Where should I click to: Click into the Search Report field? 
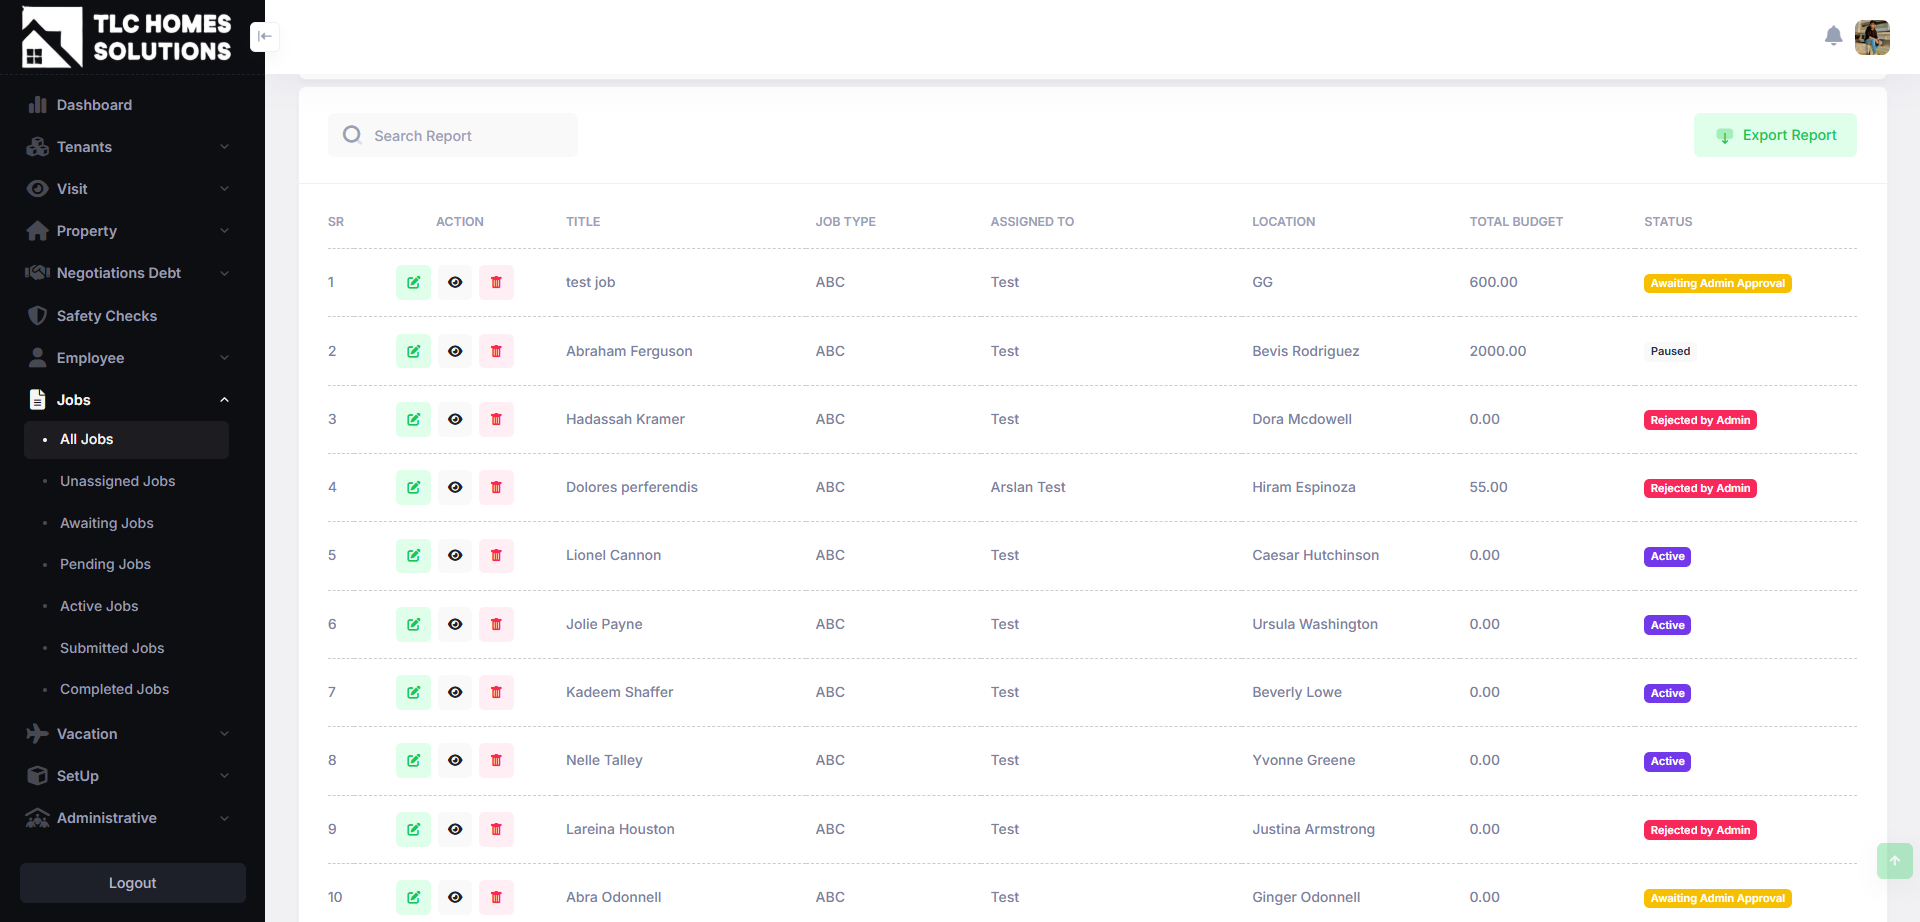(465, 136)
